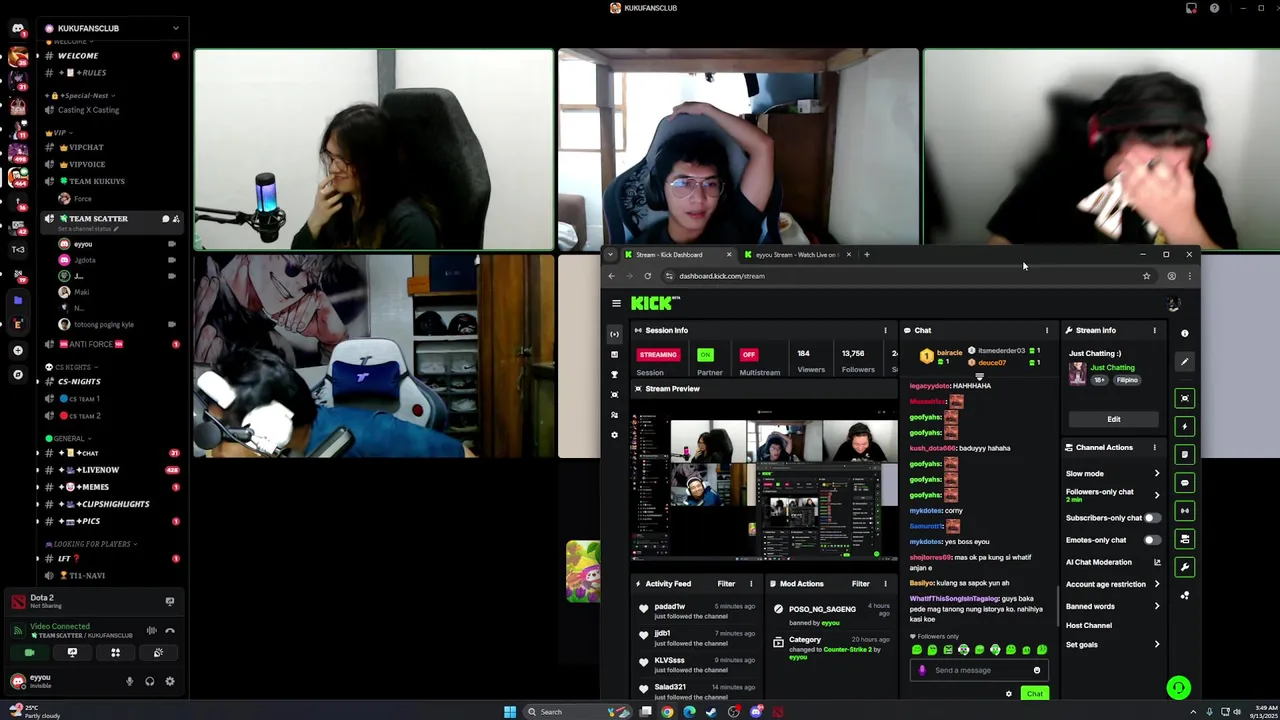The image size is (1280, 720).
Task: Click Edit button in Stream info
Action: pos(1113,419)
